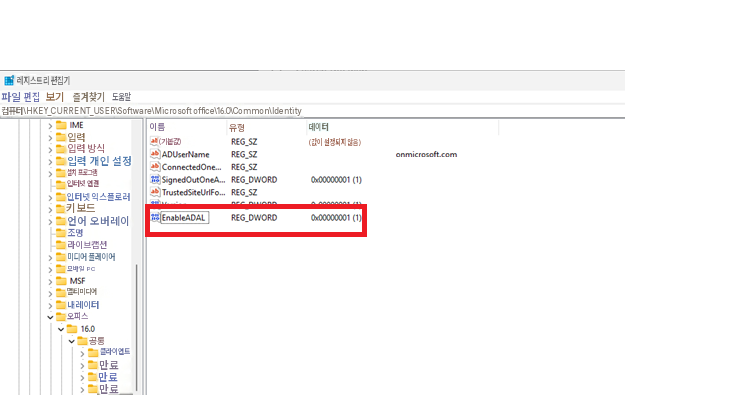This screenshot has width=750, height=395.
Task: Expand the 미디어 플레이어 tree node
Action: pos(50,257)
